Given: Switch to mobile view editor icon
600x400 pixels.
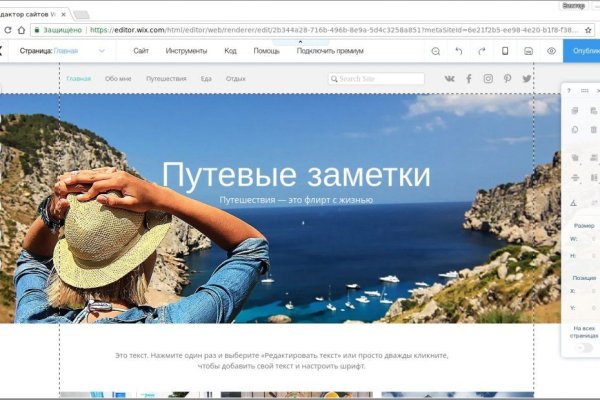Looking at the screenshot, I should [505, 51].
